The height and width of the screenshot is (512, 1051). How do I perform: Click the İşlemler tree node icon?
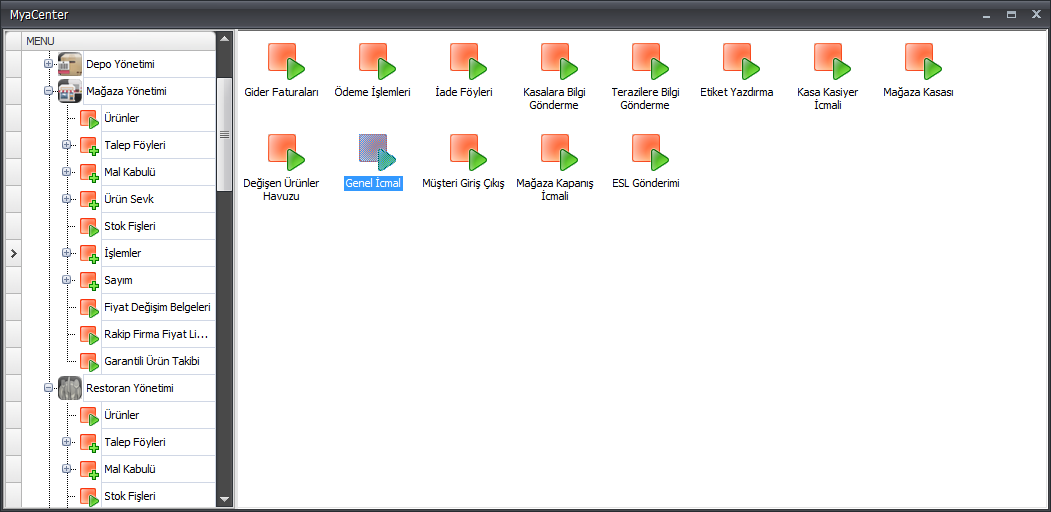pos(89,254)
